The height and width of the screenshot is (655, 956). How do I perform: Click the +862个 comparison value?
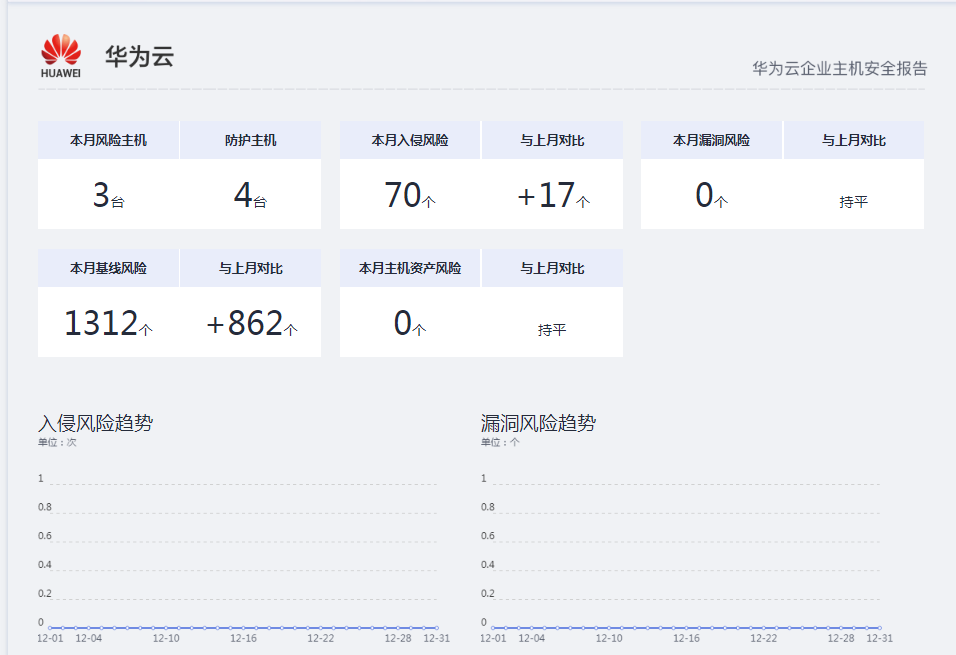251,324
